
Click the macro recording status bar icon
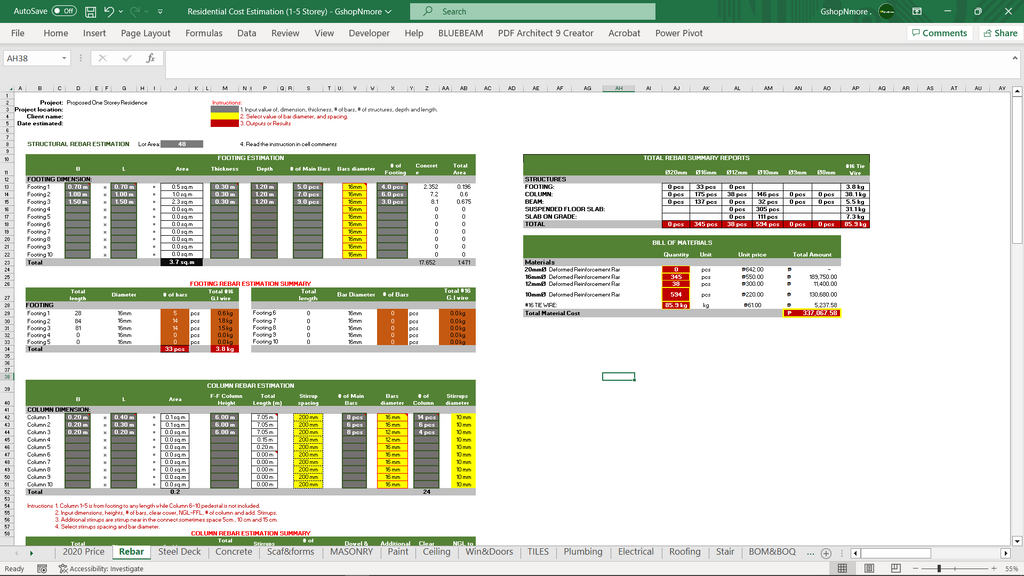(x=42, y=569)
